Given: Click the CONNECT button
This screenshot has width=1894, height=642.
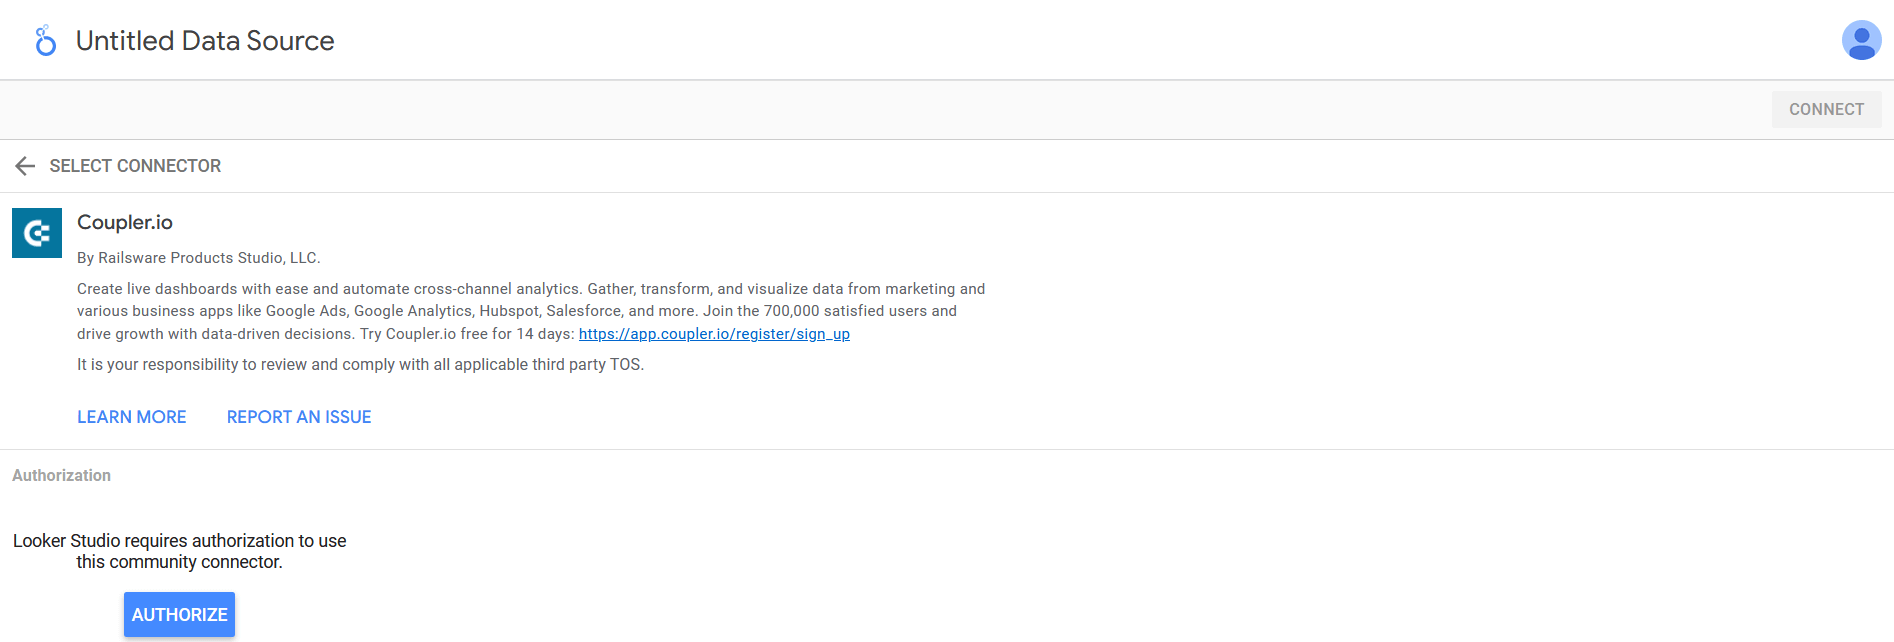Looking at the screenshot, I should click(1826, 110).
